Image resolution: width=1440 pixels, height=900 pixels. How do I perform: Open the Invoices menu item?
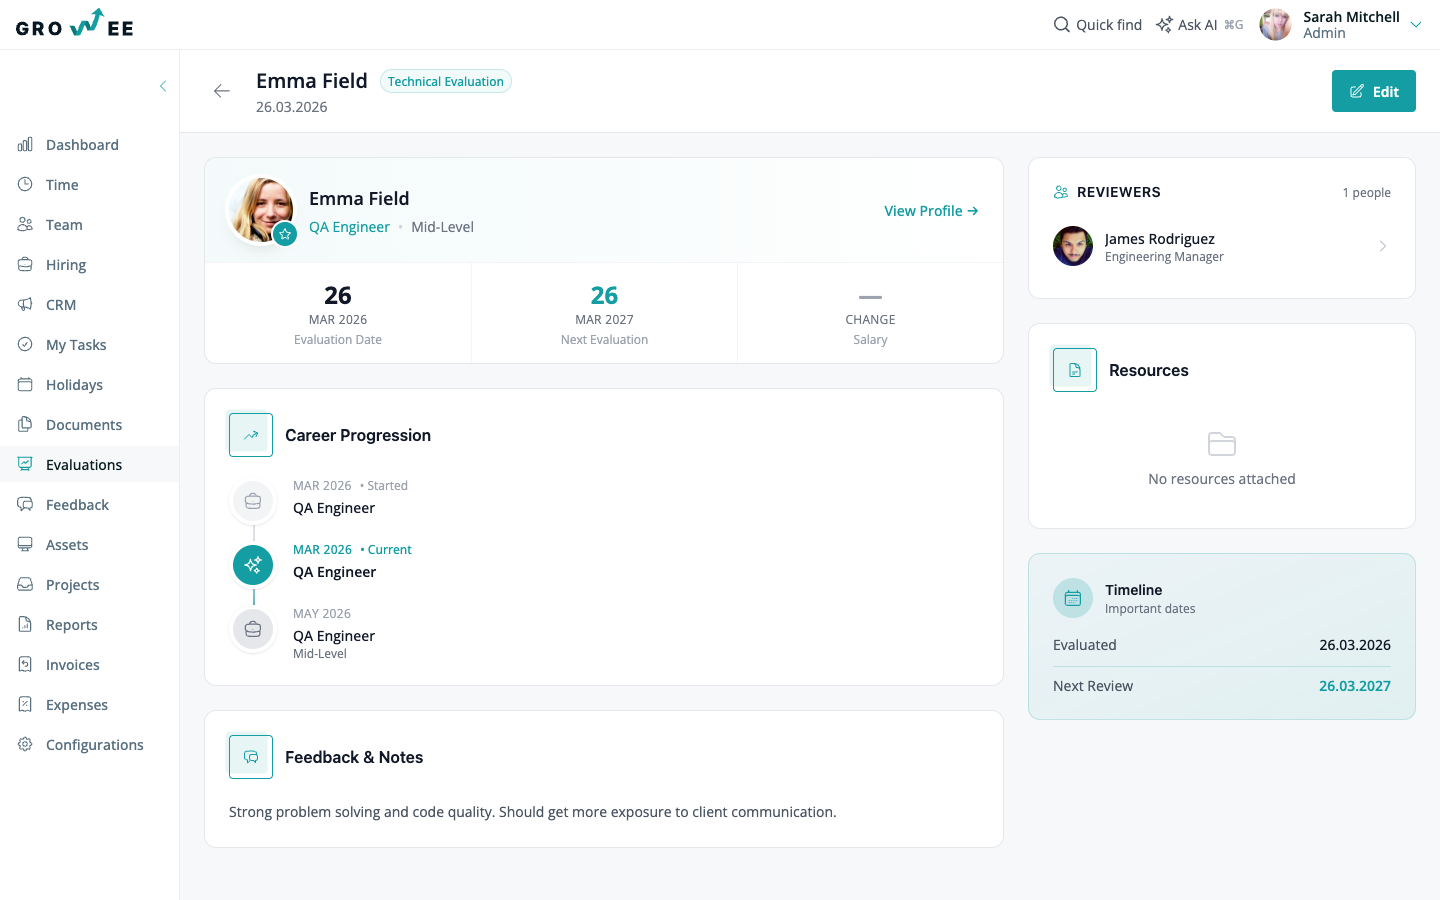pyautogui.click(x=90, y=665)
